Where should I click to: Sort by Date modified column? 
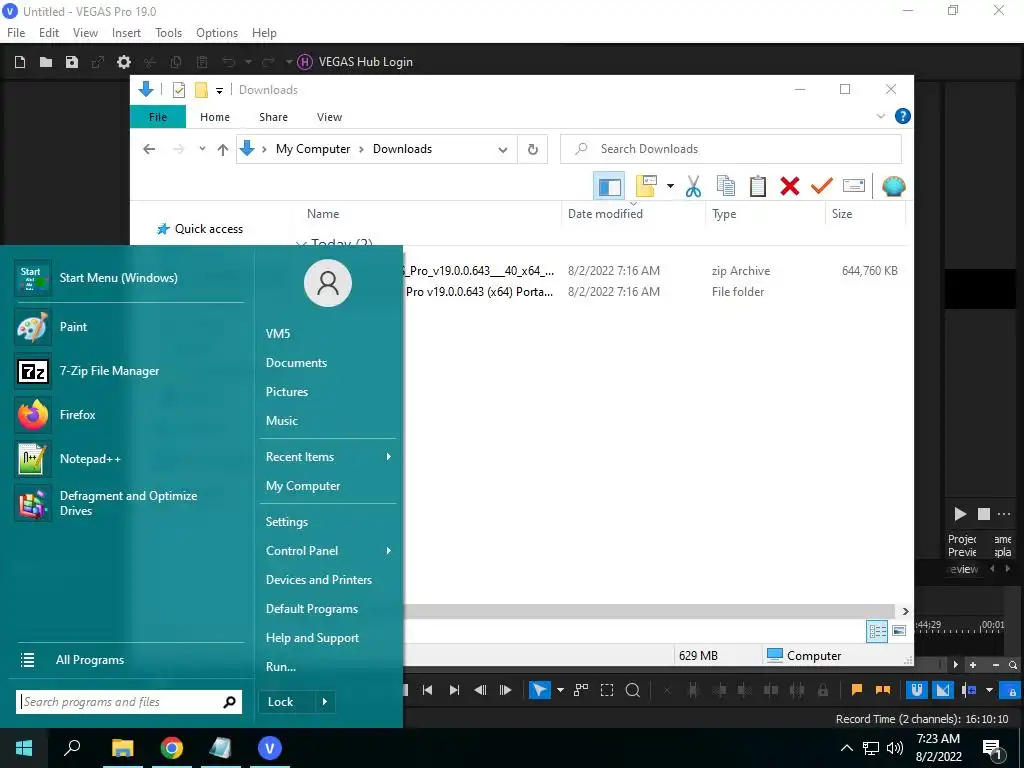tap(605, 214)
